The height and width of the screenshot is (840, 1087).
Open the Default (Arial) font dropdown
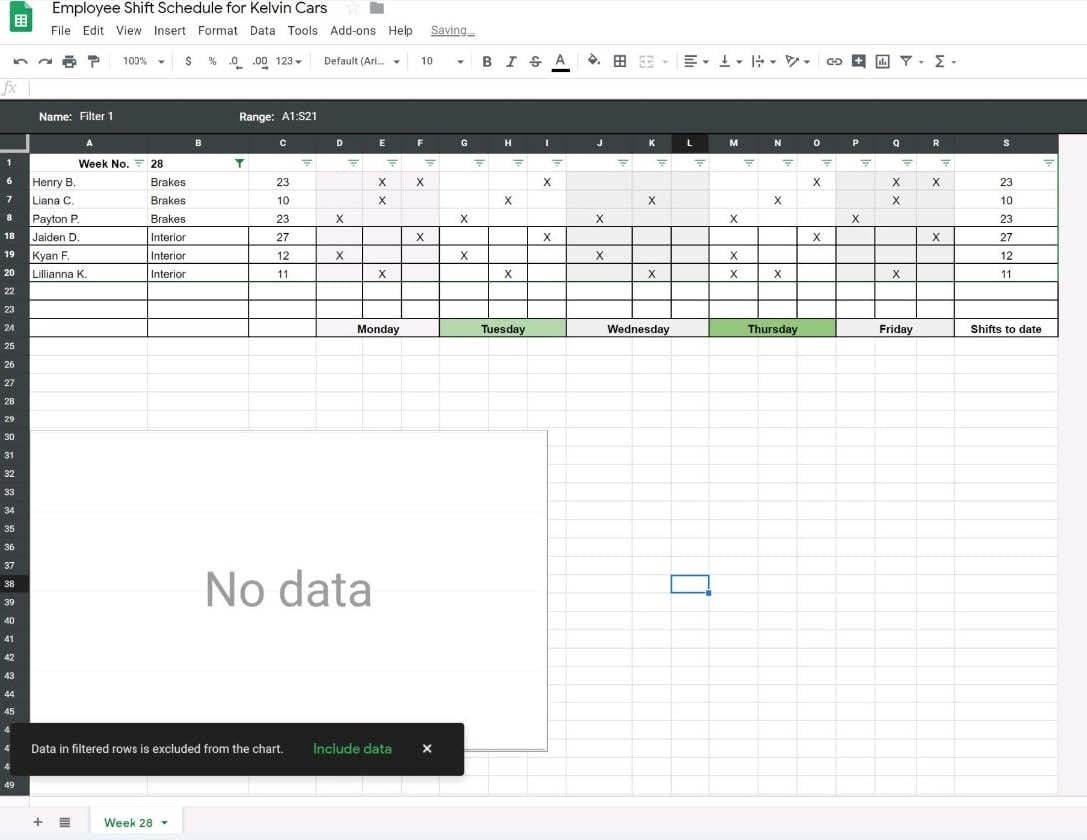[x=361, y=61]
